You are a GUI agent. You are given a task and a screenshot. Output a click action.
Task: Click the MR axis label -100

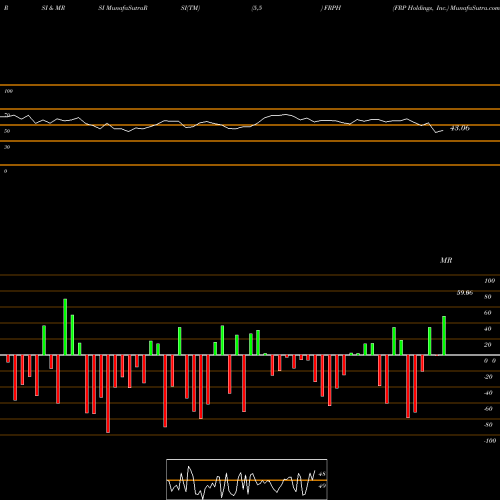(x=489, y=441)
